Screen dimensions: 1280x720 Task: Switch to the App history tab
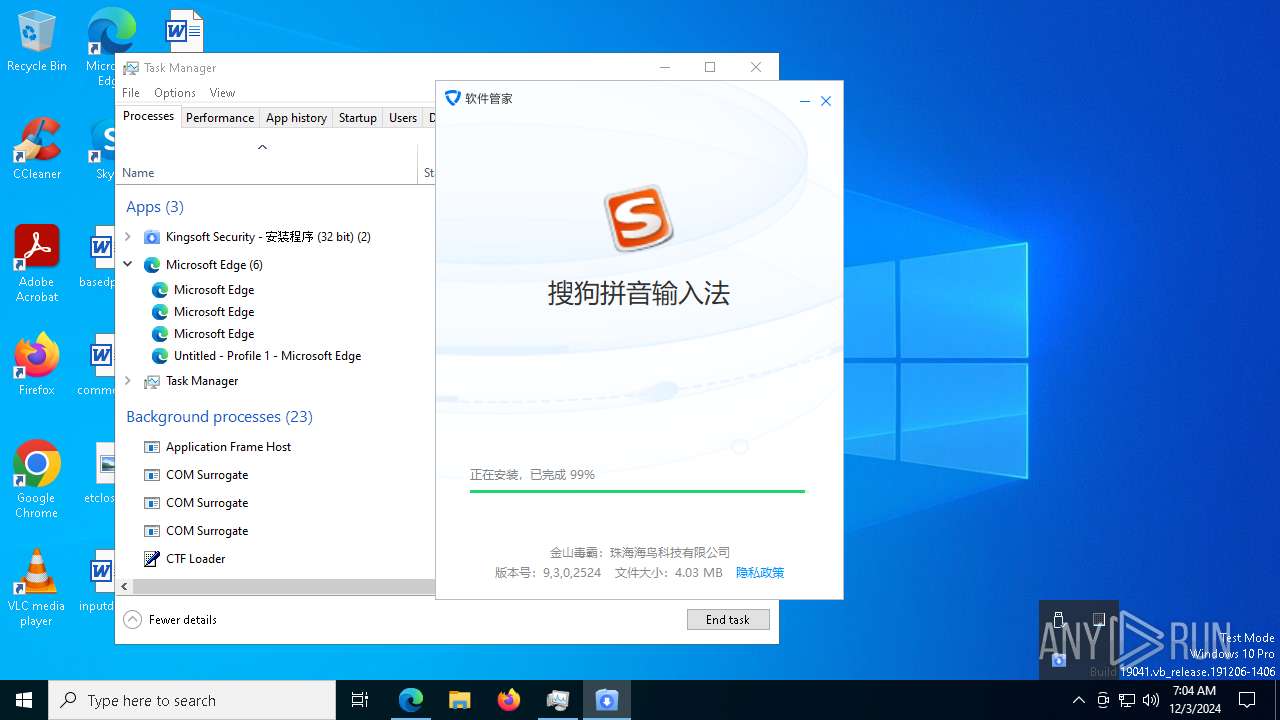(296, 118)
